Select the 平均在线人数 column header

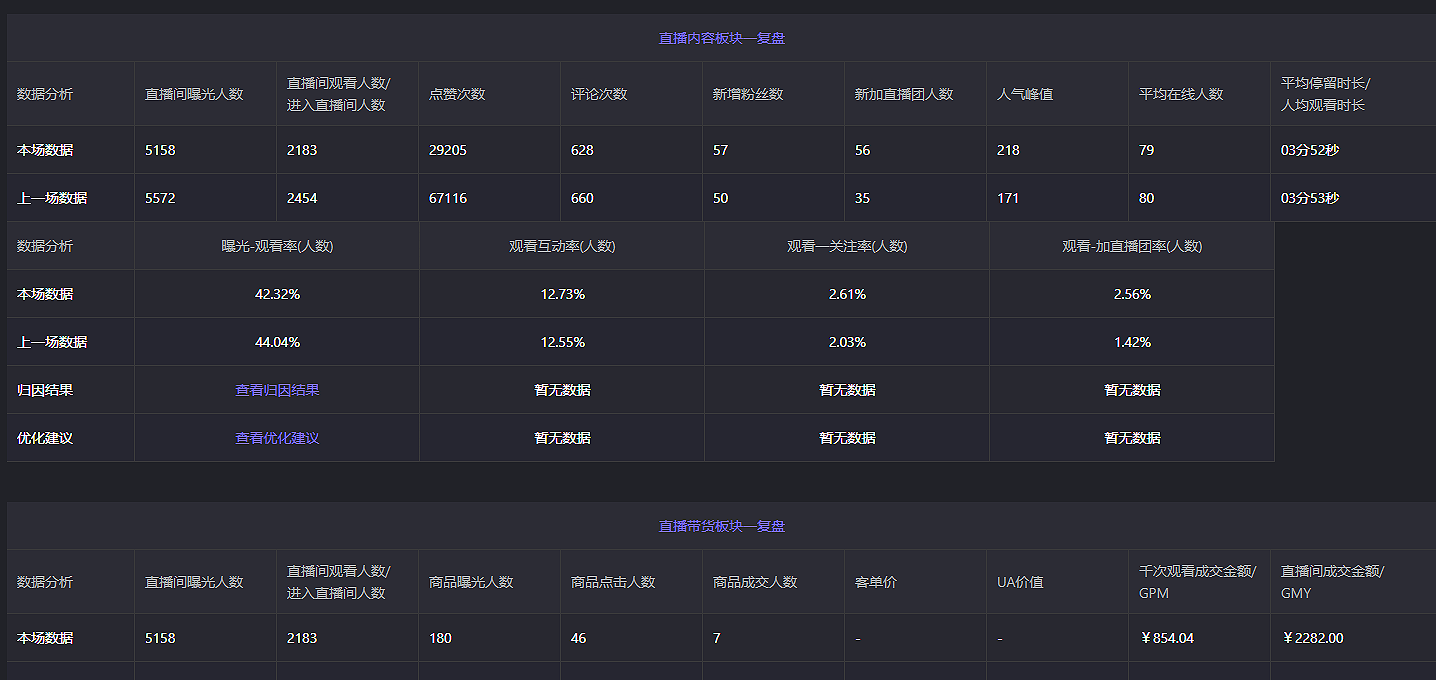1181,94
